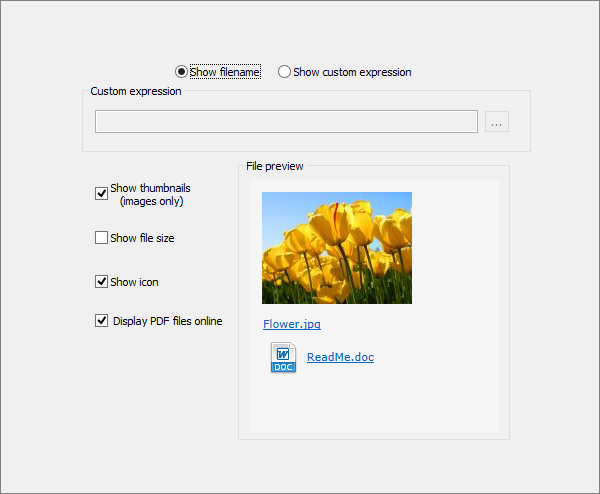Click the '(images only)' caption text
The height and width of the screenshot is (494, 600).
point(151,201)
